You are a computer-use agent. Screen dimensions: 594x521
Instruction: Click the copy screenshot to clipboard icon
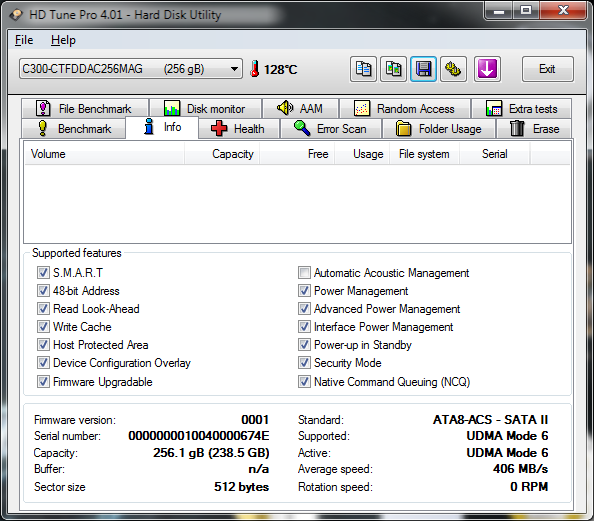pyautogui.click(x=394, y=69)
